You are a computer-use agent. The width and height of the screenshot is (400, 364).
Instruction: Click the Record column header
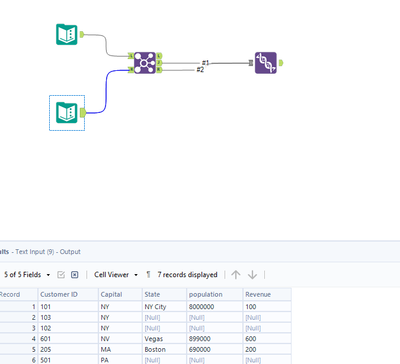pos(18,294)
